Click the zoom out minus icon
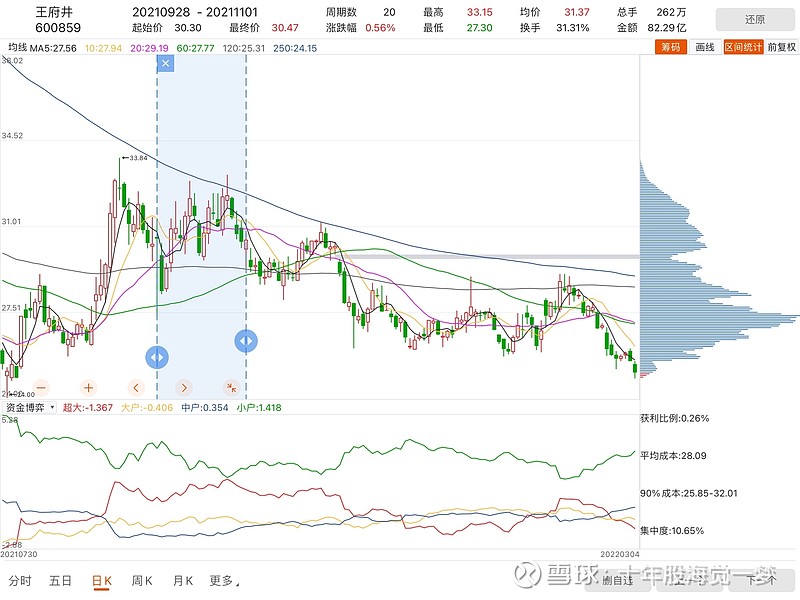This screenshot has height=600, width=800. 41,387
